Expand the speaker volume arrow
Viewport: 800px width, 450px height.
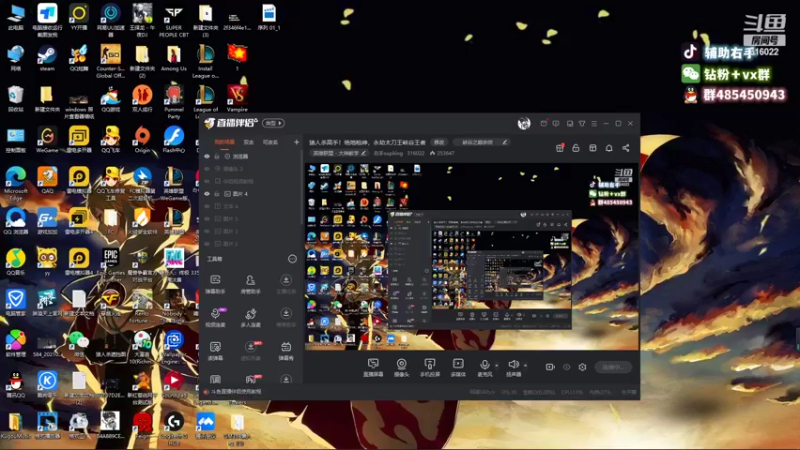(526, 365)
